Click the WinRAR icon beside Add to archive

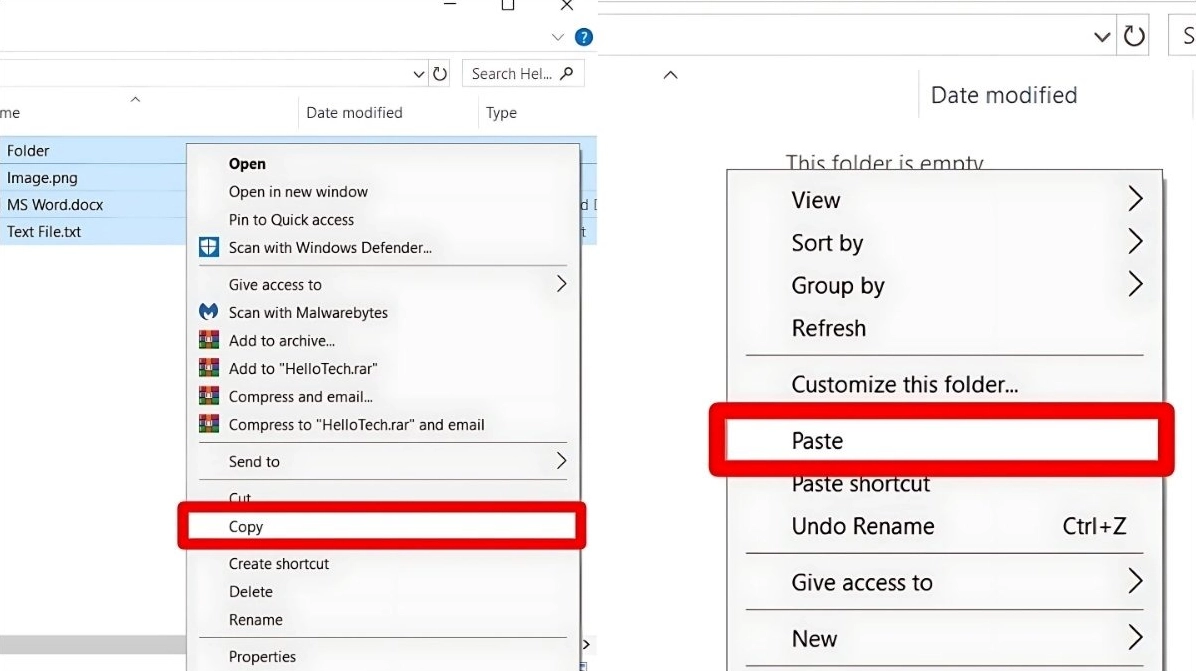coord(209,340)
